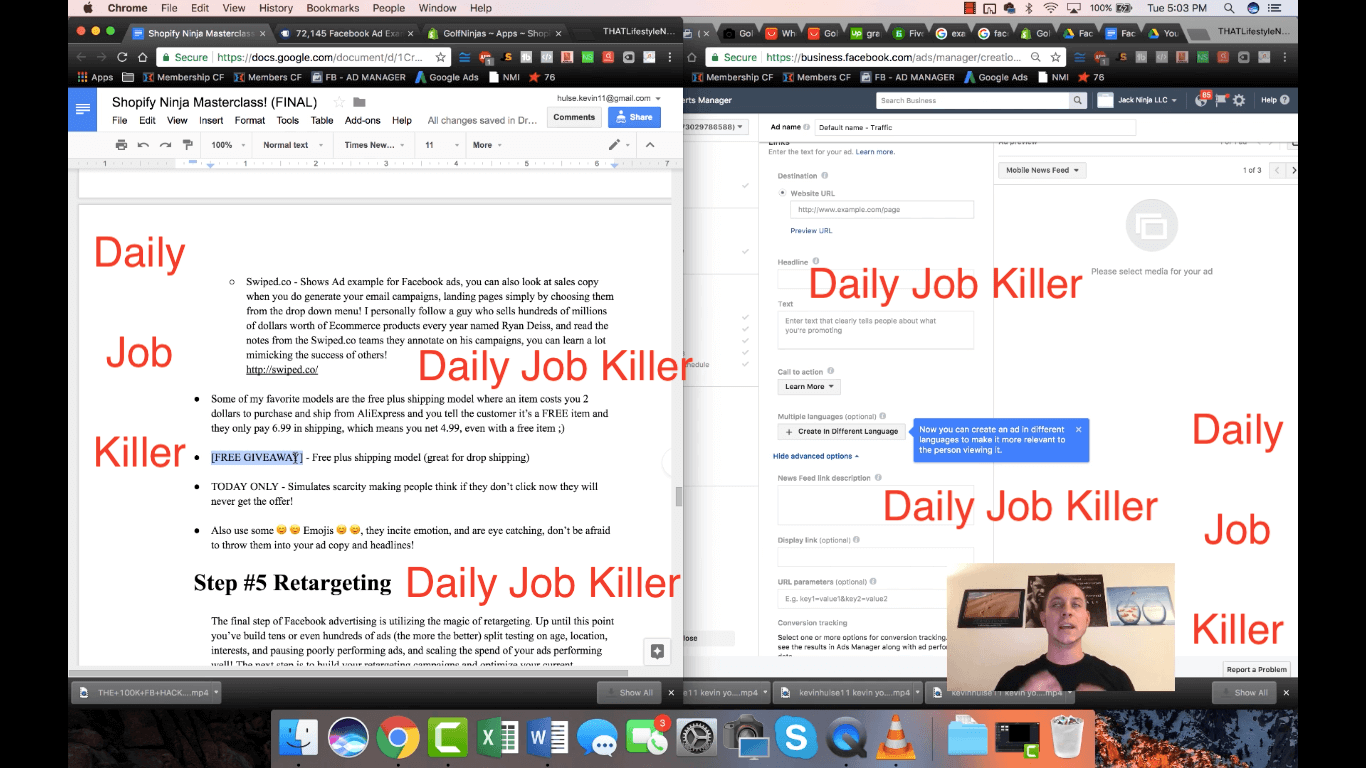
Task: Go to home page in Docs Chrome window
Action: click(144, 57)
